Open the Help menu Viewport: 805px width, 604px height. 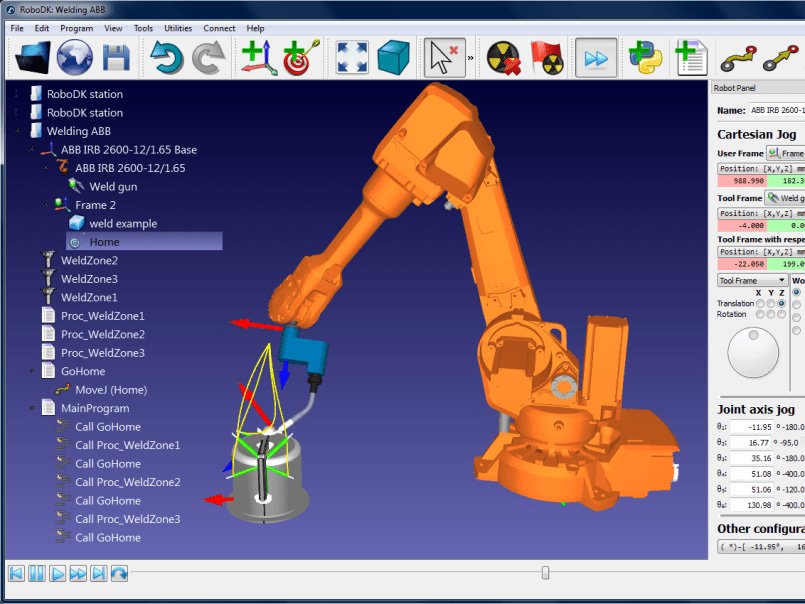[255, 28]
